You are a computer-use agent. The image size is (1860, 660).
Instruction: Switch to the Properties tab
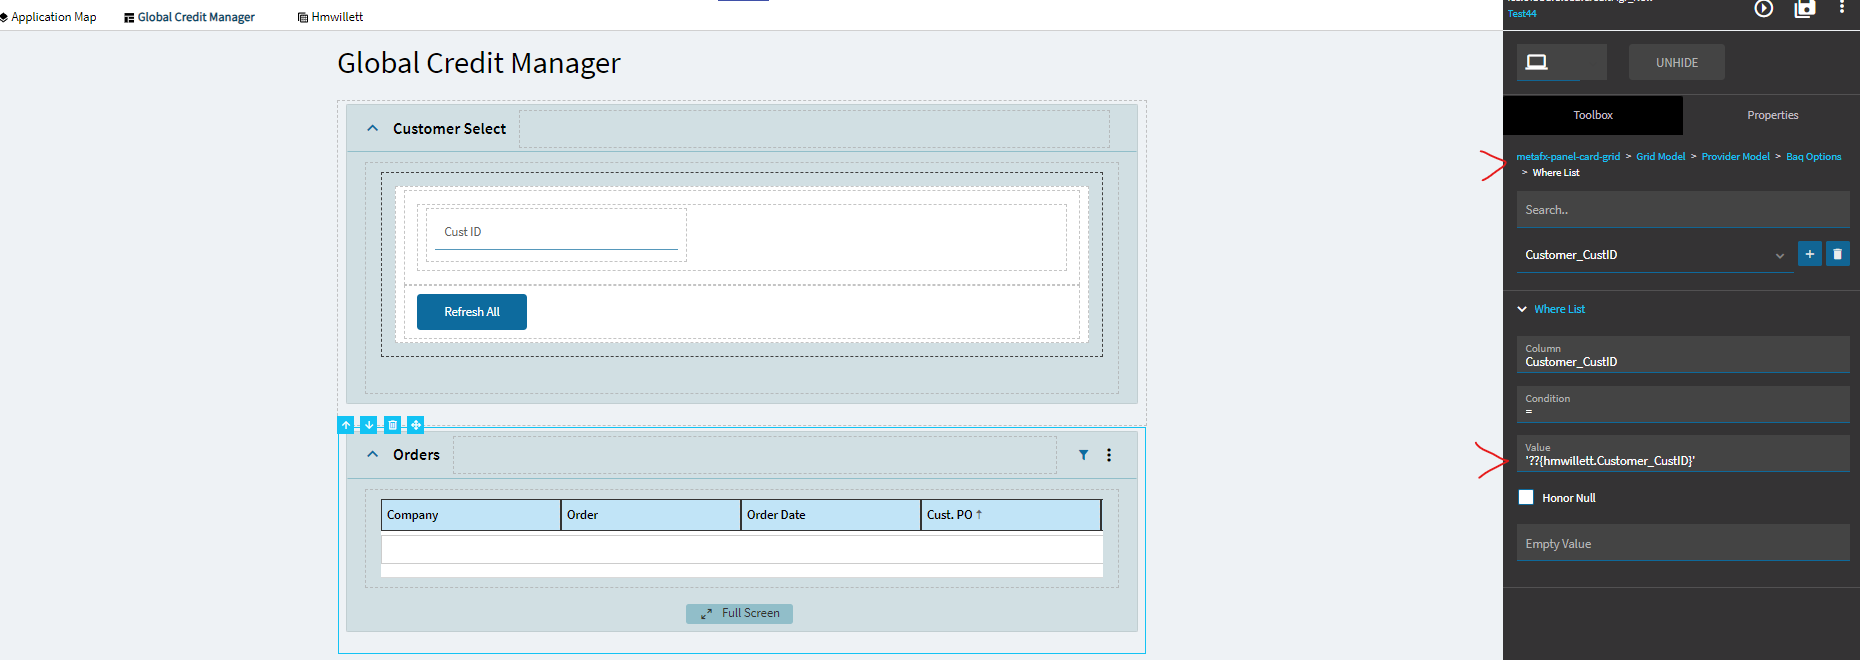pyautogui.click(x=1772, y=115)
